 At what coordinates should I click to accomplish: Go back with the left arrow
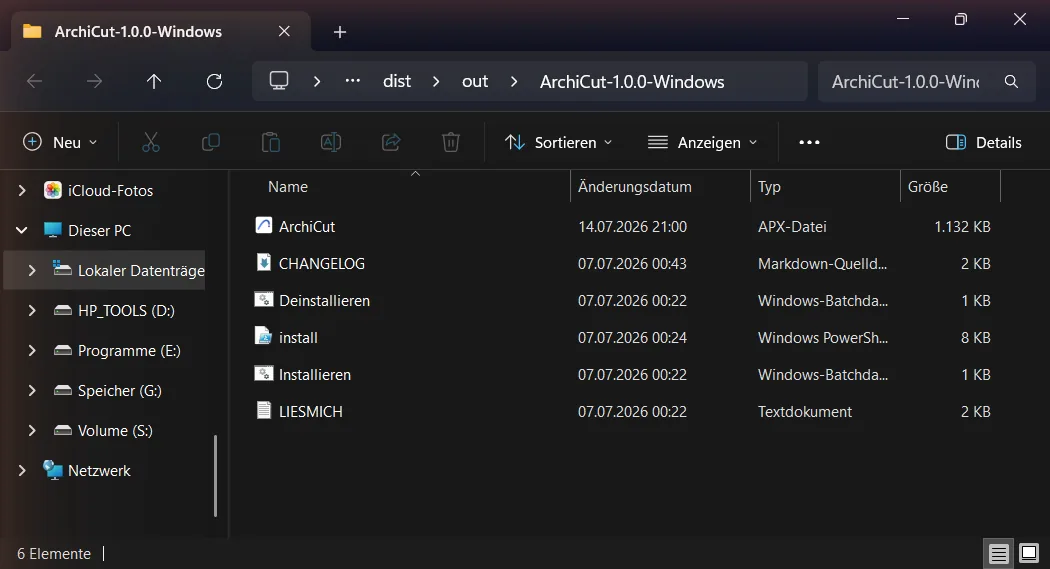point(34,82)
